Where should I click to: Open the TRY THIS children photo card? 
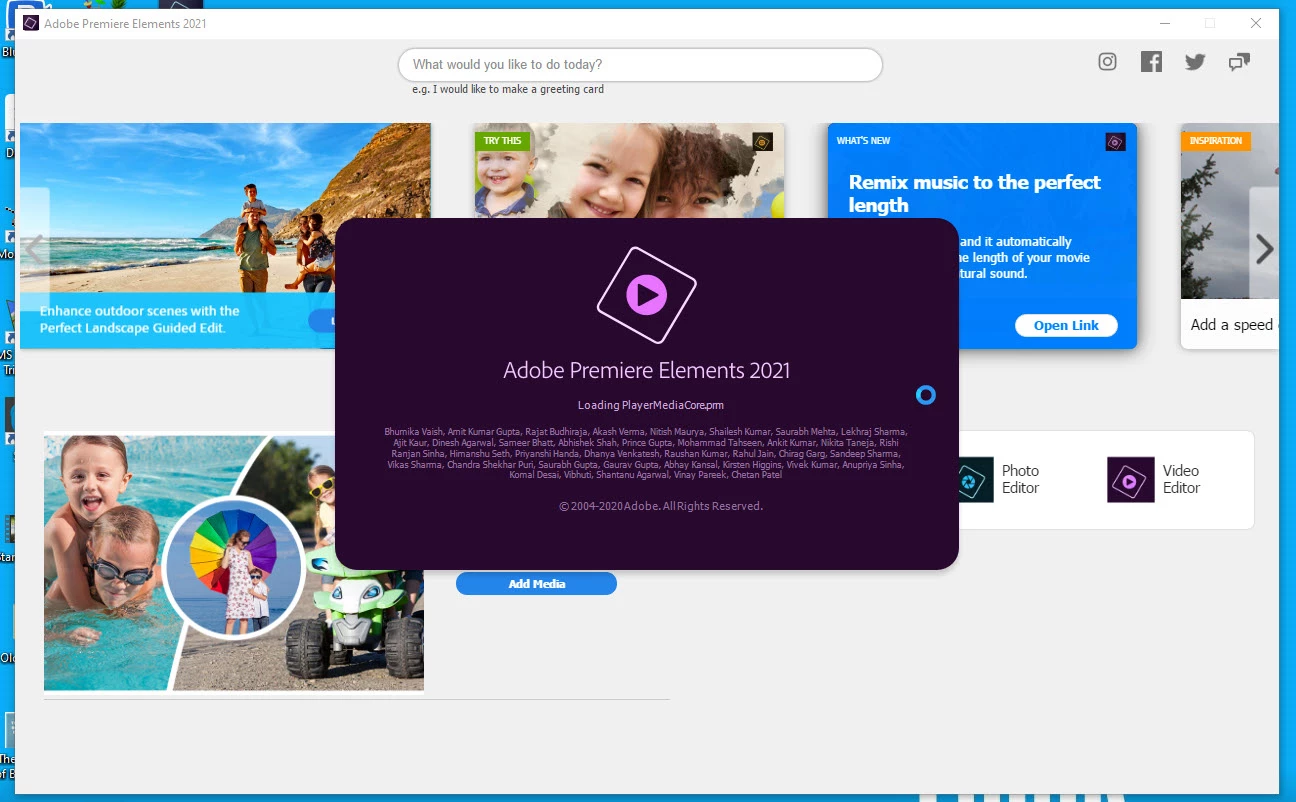[629, 170]
